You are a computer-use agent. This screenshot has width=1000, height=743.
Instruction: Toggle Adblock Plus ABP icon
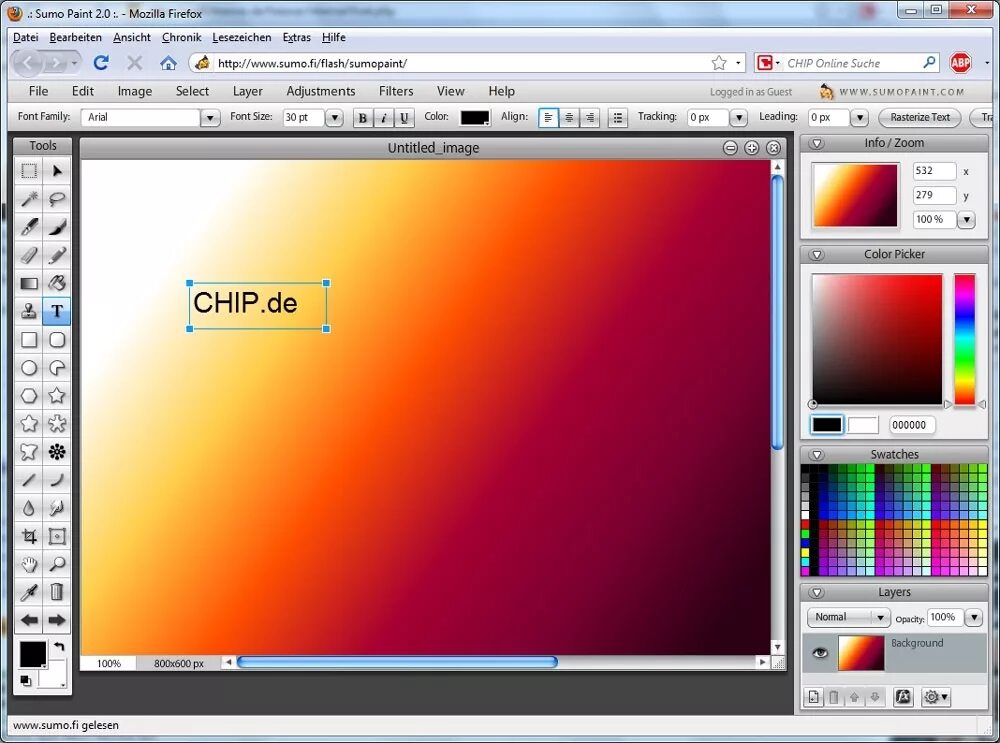click(x=960, y=63)
